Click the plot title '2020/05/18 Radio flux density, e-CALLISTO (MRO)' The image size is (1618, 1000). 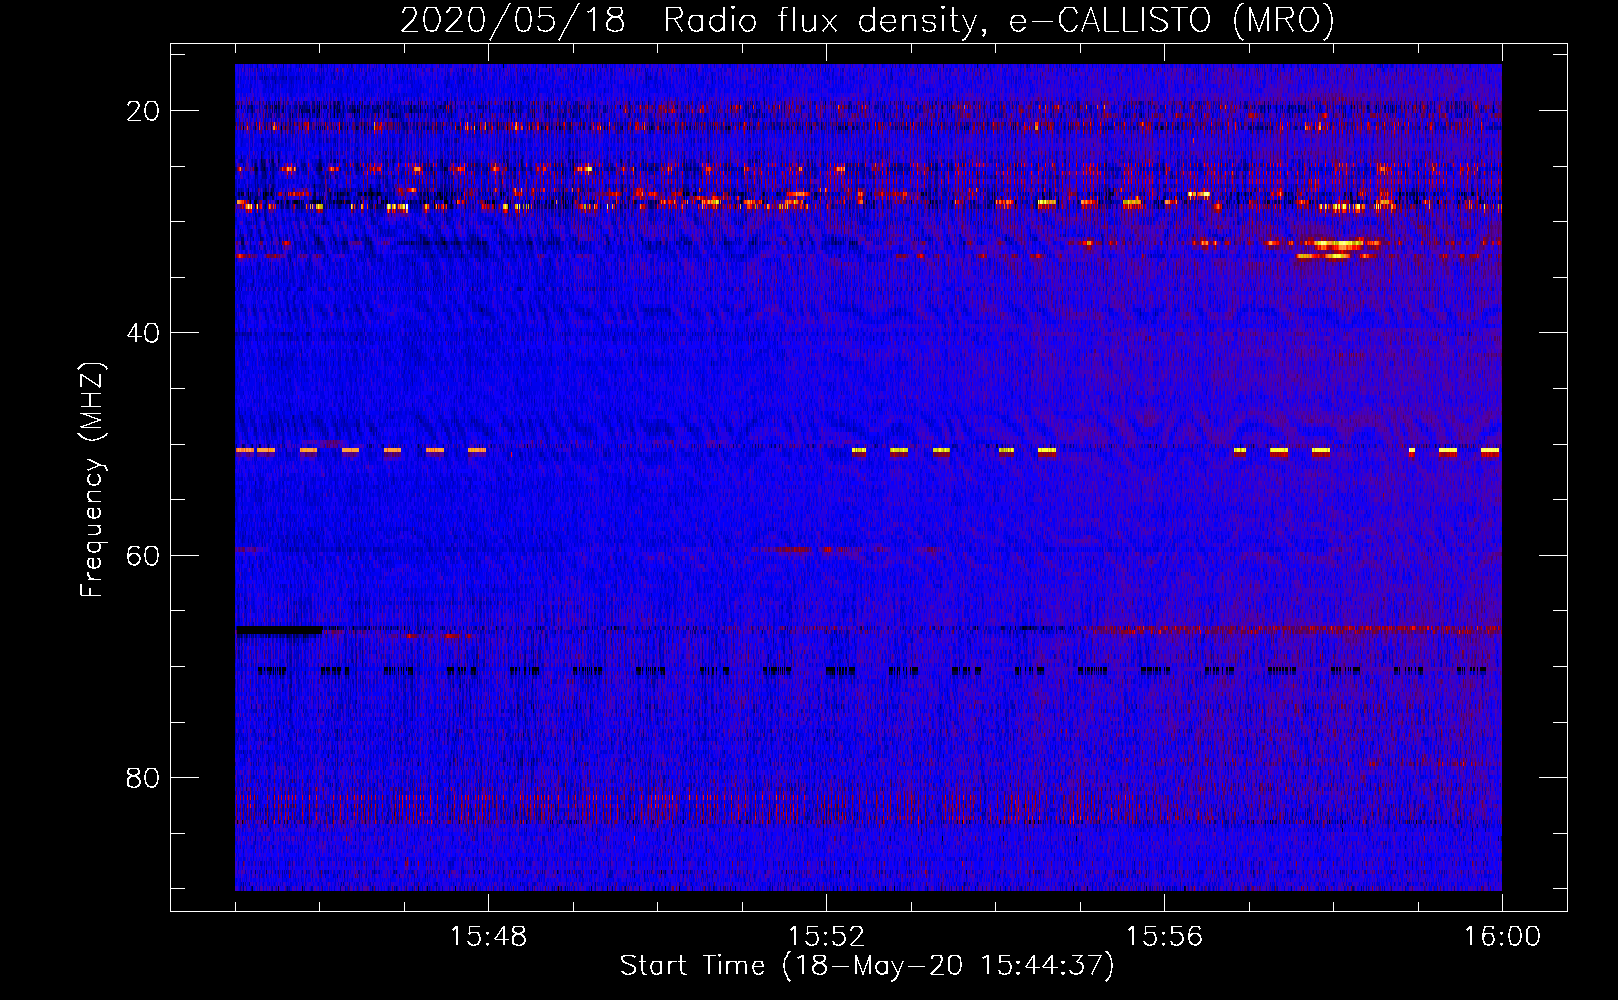click(867, 20)
